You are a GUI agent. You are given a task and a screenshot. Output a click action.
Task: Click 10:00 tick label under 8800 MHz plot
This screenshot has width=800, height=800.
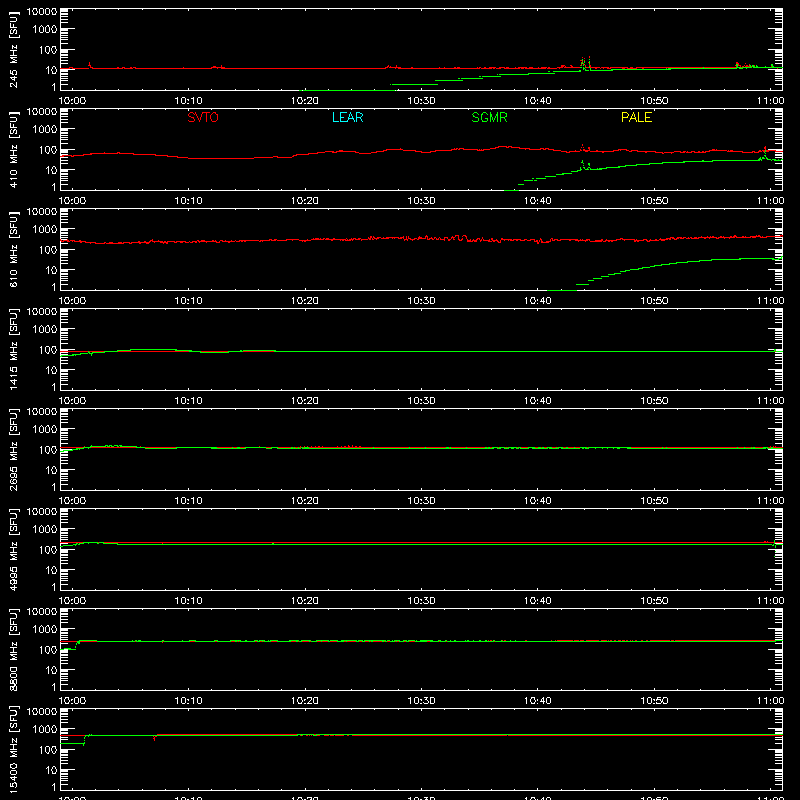click(x=72, y=701)
